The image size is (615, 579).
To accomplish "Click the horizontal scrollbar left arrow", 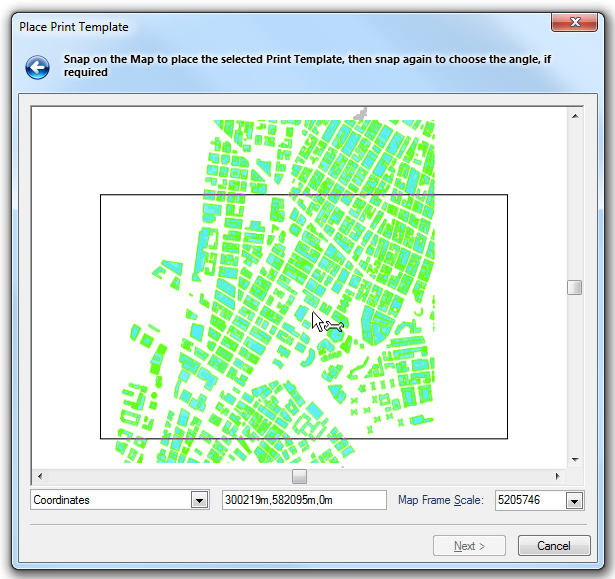I will click(x=40, y=477).
